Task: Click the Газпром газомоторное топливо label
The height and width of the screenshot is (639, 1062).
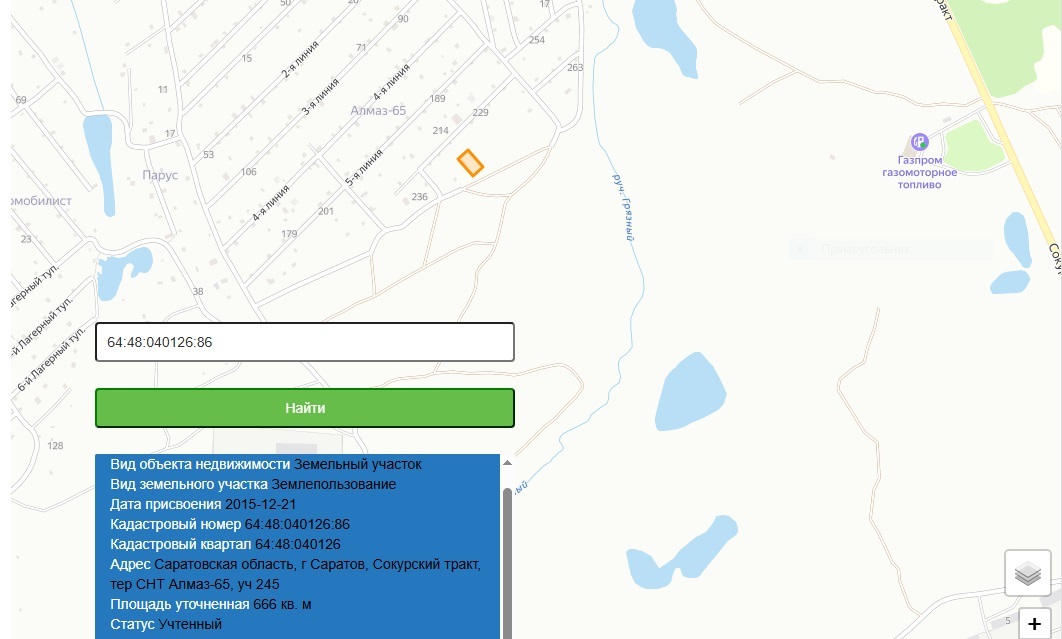Action: pyautogui.click(x=919, y=172)
